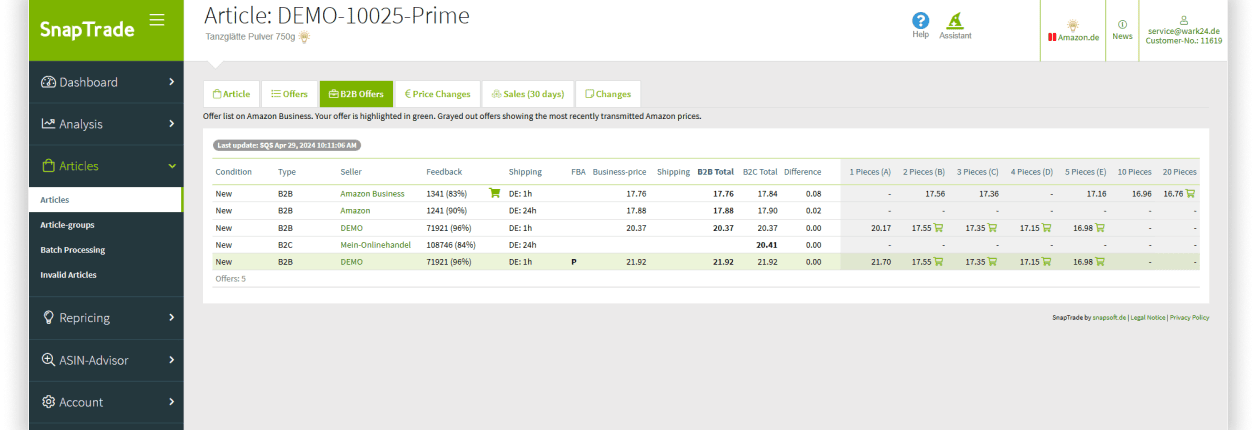Switch to the Offers tab
The width and height of the screenshot is (1256, 430).
click(x=289, y=94)
